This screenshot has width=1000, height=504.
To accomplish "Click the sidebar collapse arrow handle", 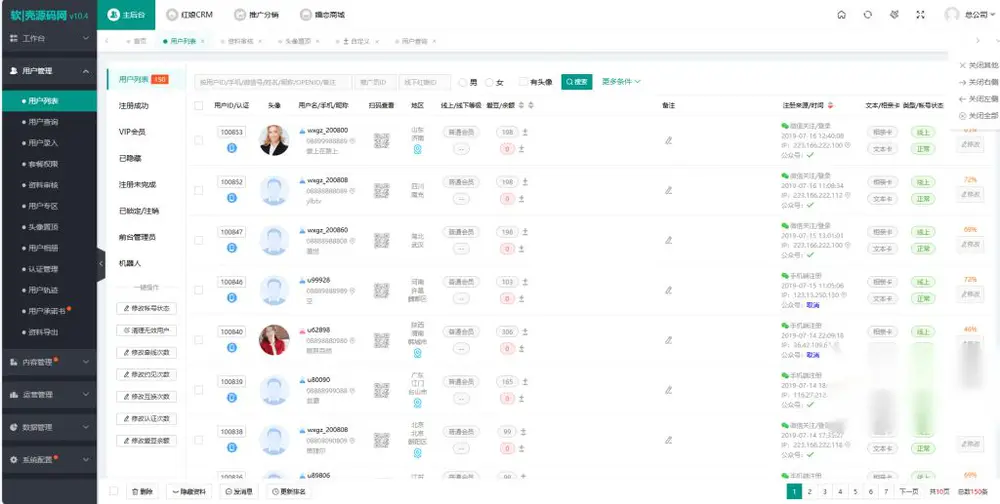I will point(101,265).
